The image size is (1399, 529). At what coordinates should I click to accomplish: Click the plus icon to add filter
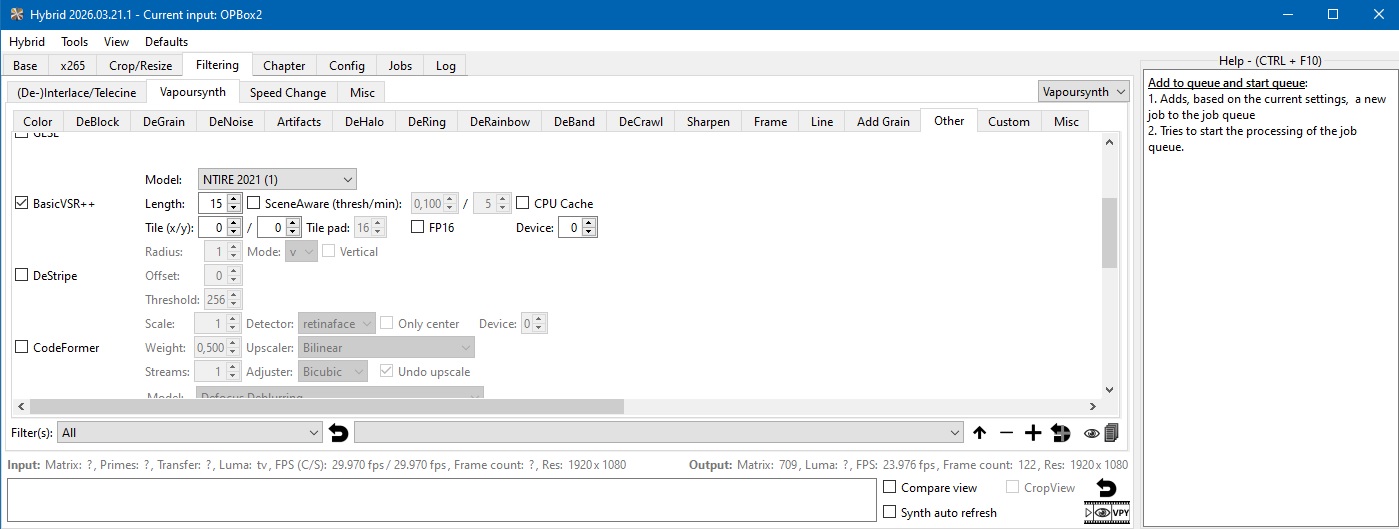click(1033, 433)
